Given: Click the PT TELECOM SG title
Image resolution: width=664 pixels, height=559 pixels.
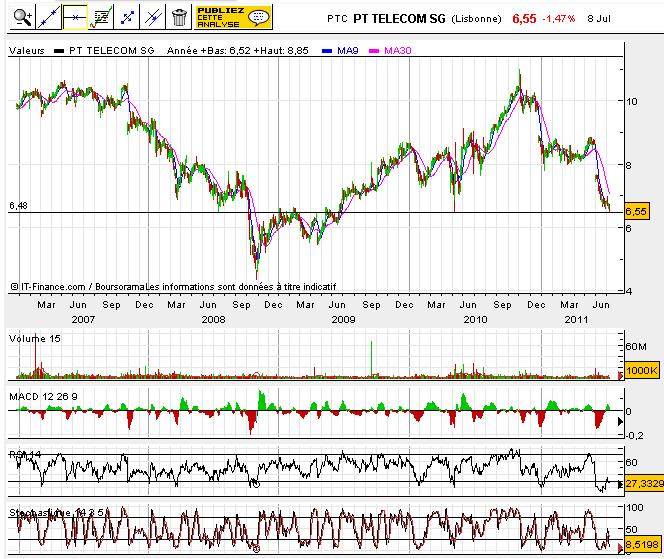Looking at the screenshot, I should point(399,19).
